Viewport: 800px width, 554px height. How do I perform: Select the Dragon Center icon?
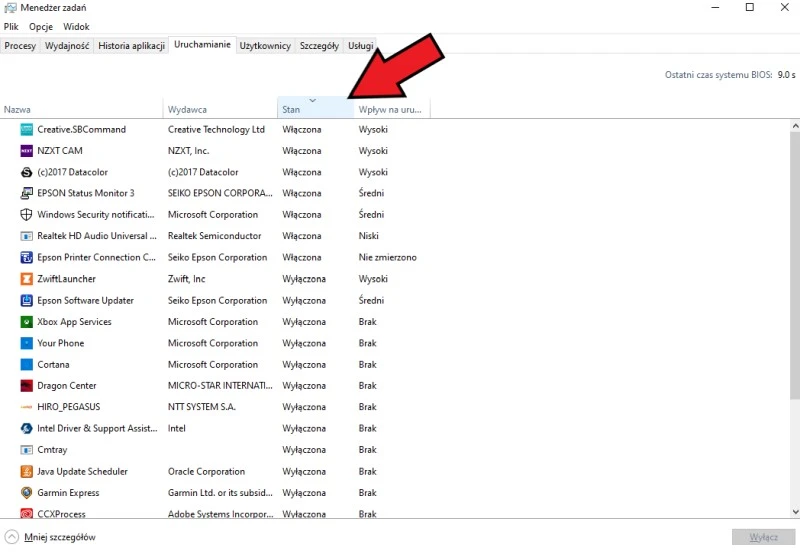27,386
